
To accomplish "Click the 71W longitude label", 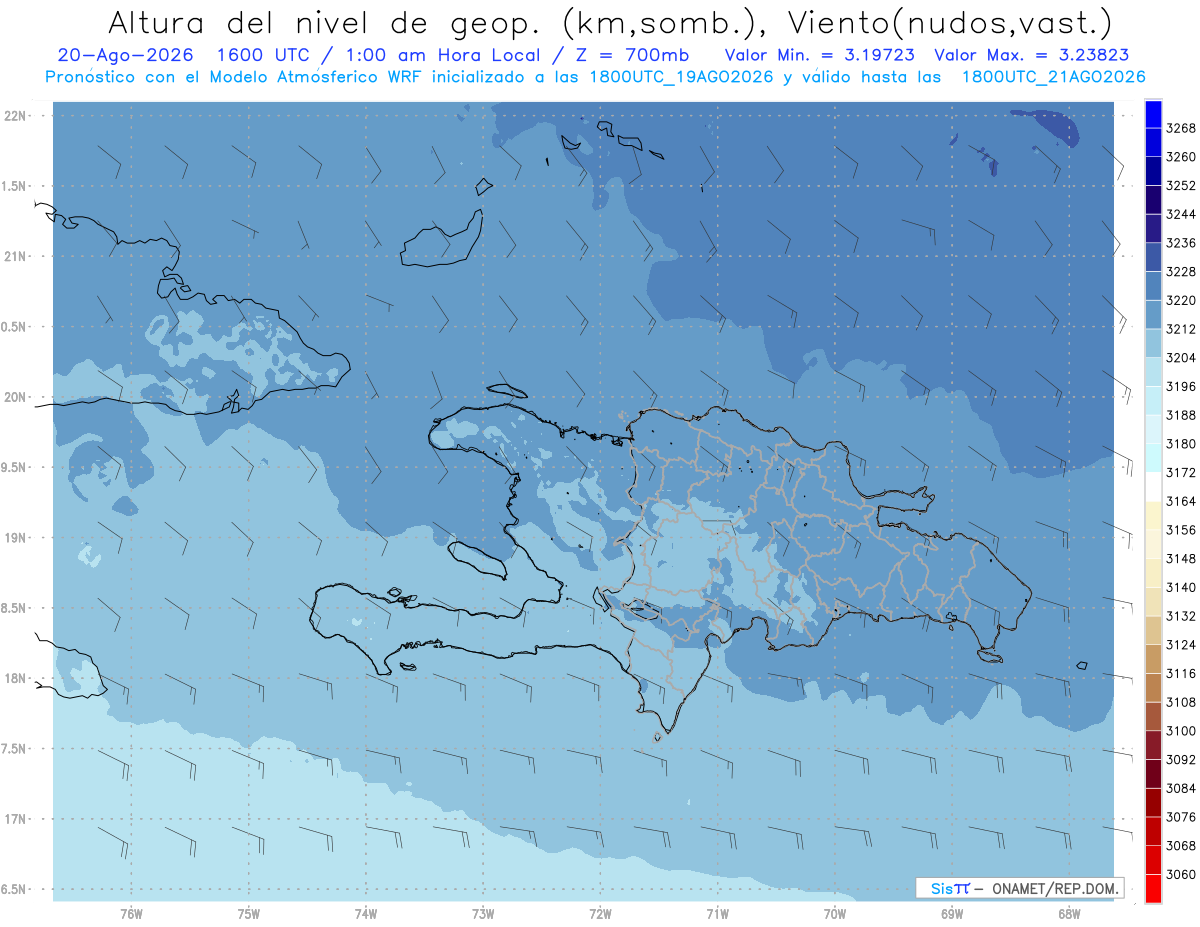I will (x=717, y=915).
